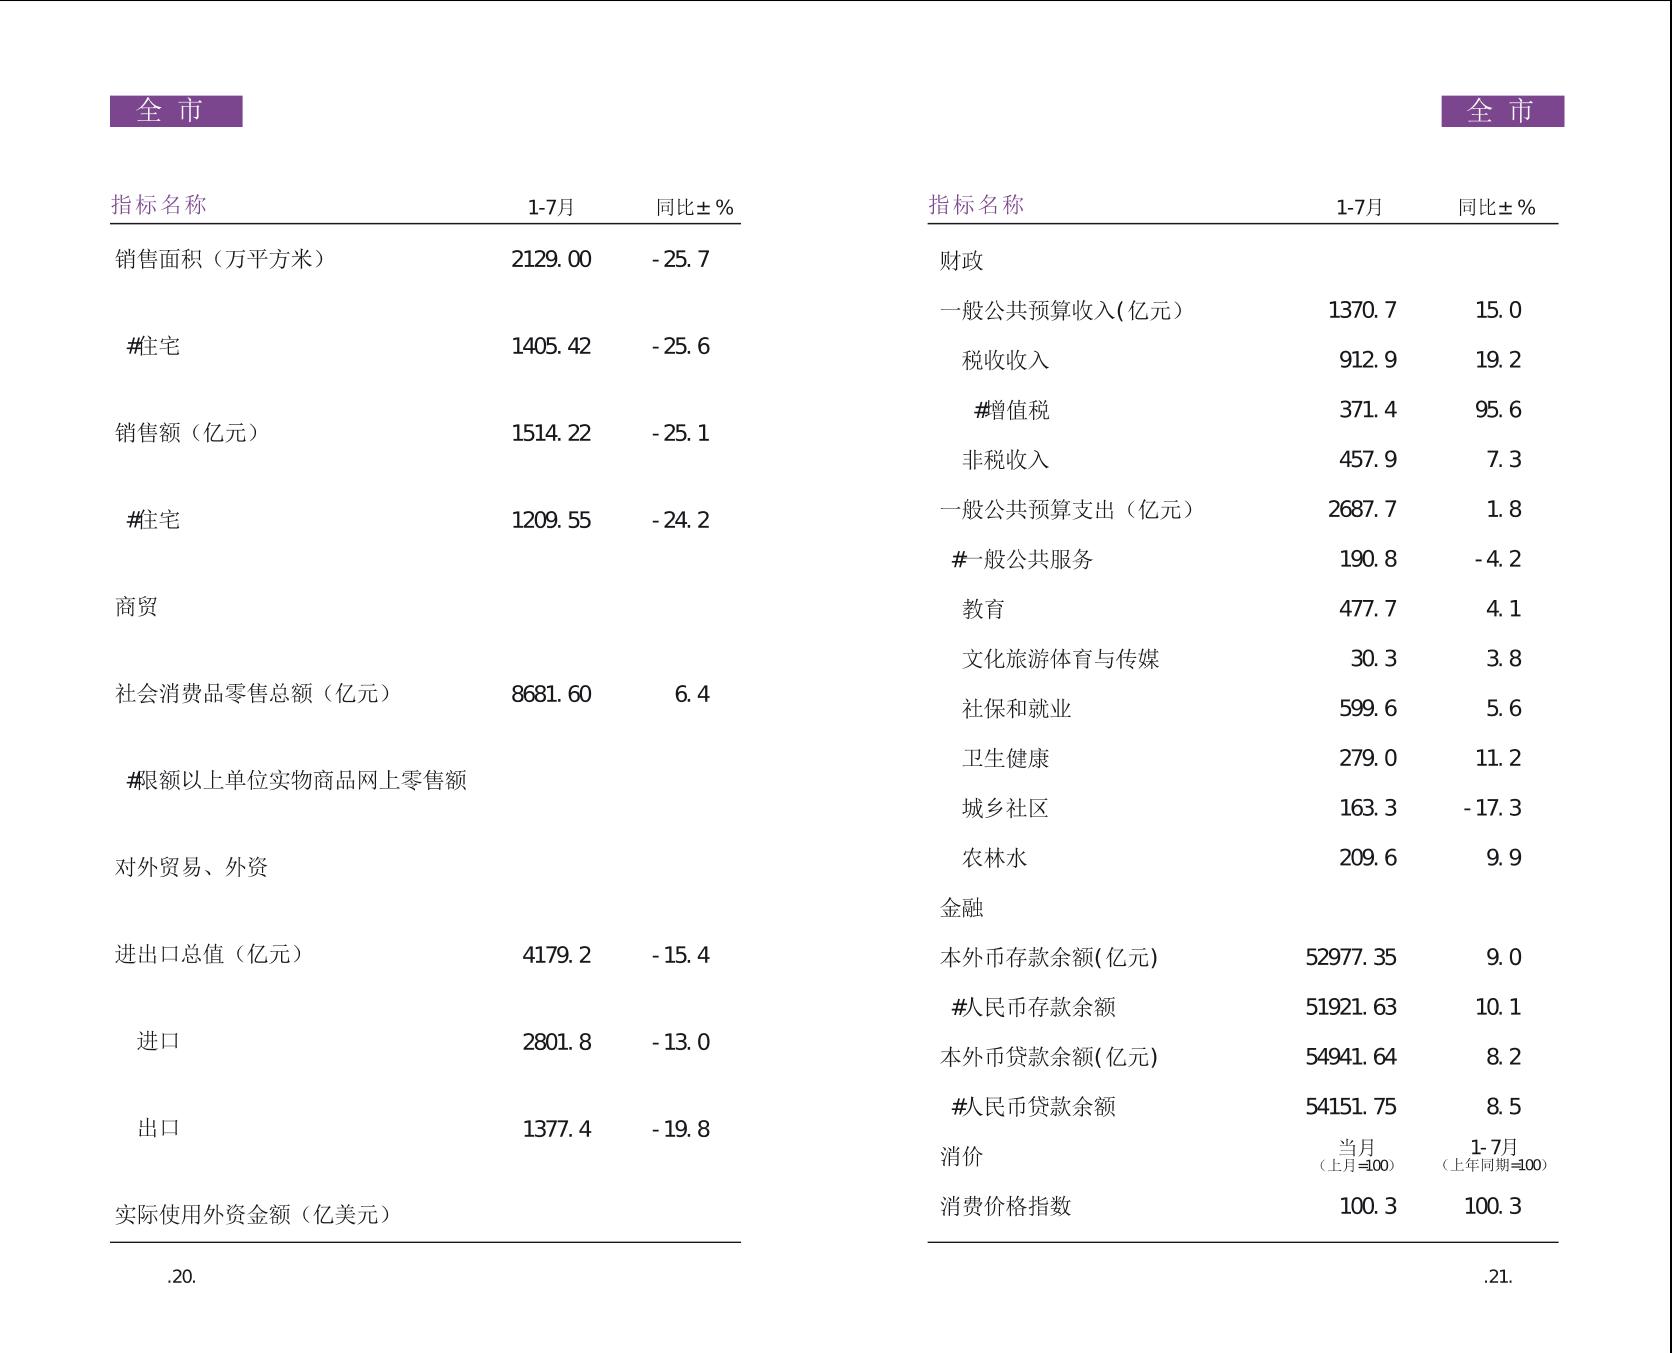Screen dimensions: 1672x1353
Task: Select the 本外币存款余额(亿元) label
Action: (1049, 958)
